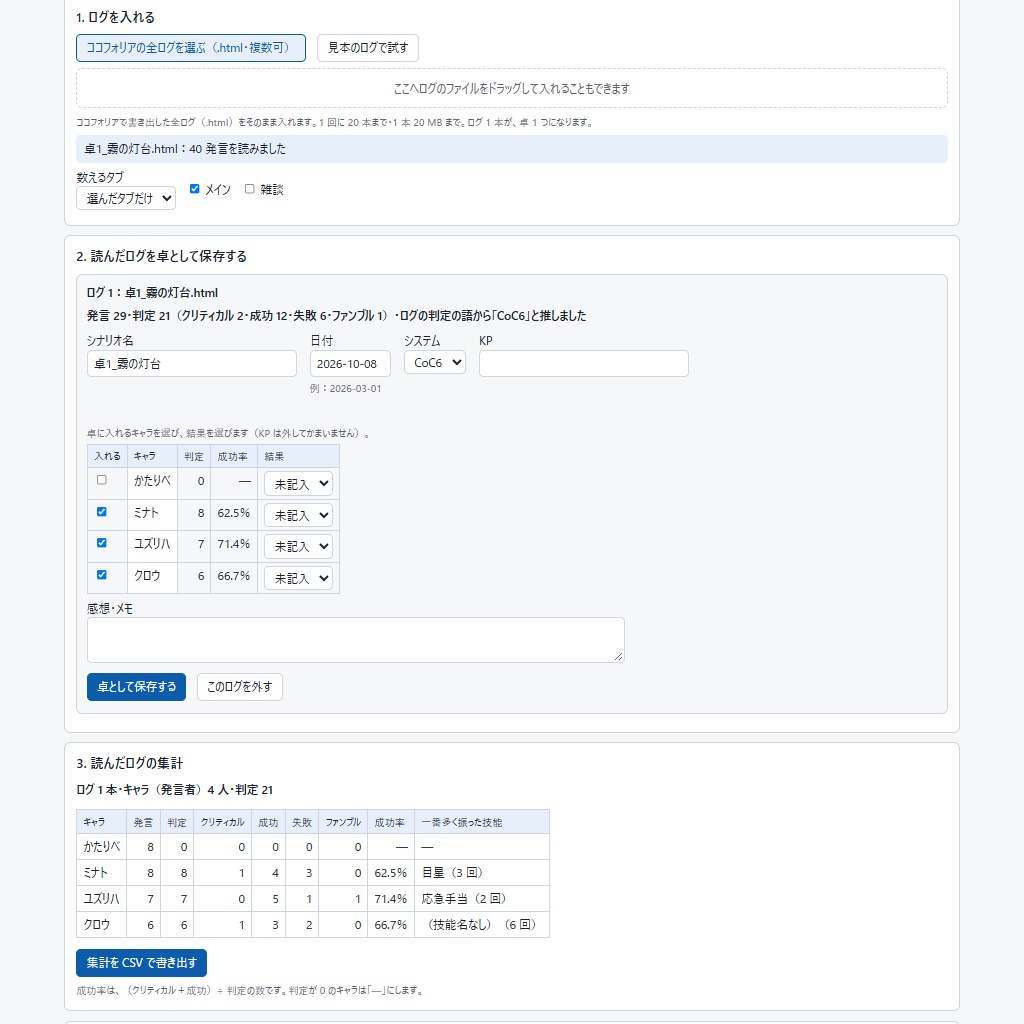Check the かたりべ include checkbox
Screen dimensions: 1024x1024
coord(102,480)
